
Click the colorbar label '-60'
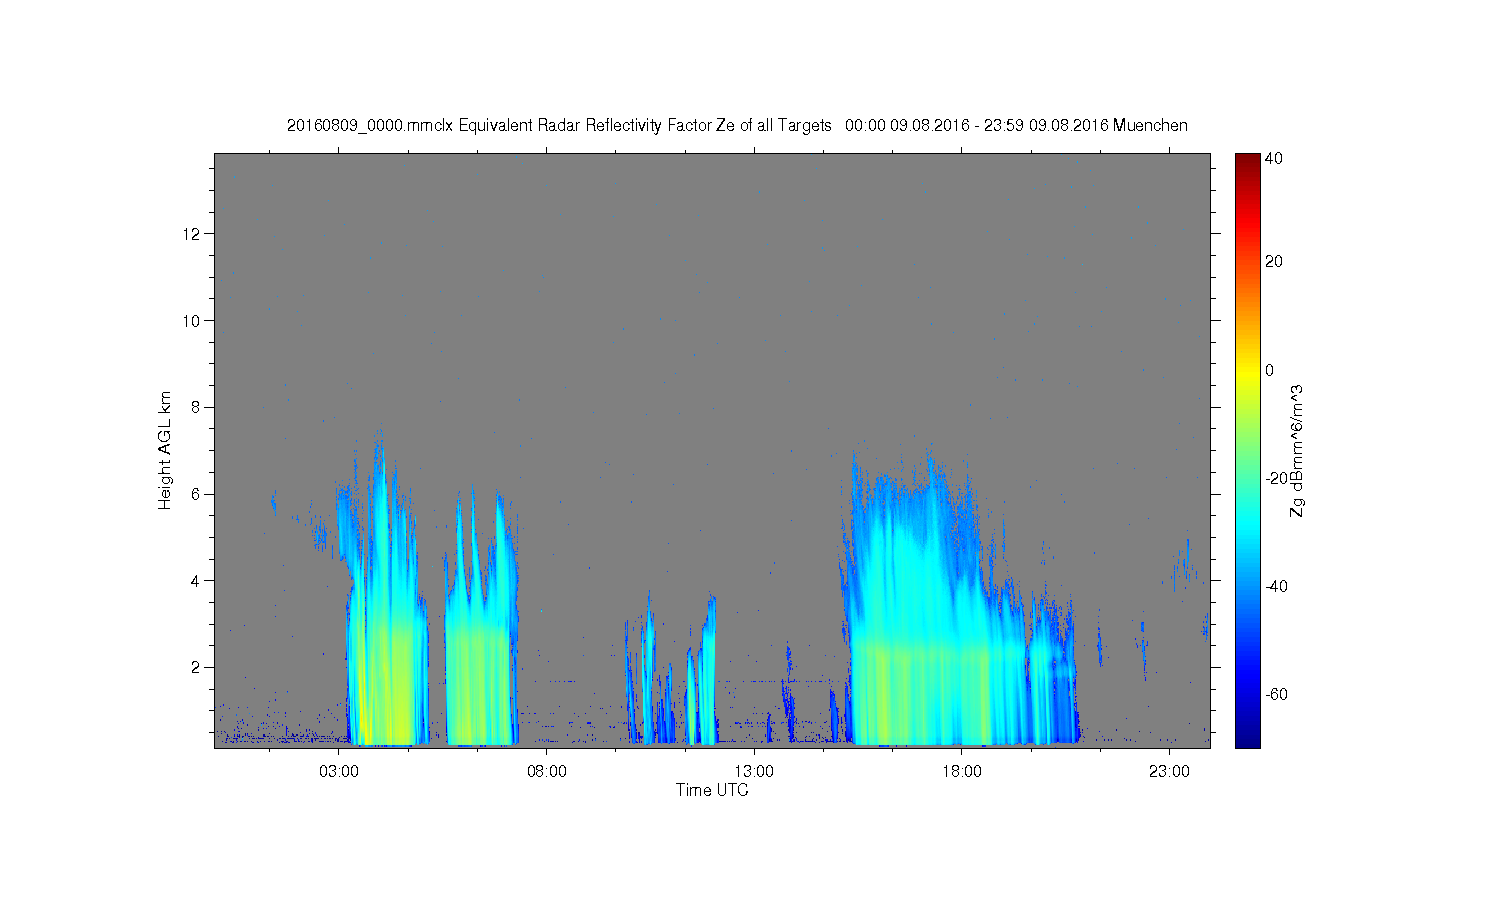(1276, 695)
